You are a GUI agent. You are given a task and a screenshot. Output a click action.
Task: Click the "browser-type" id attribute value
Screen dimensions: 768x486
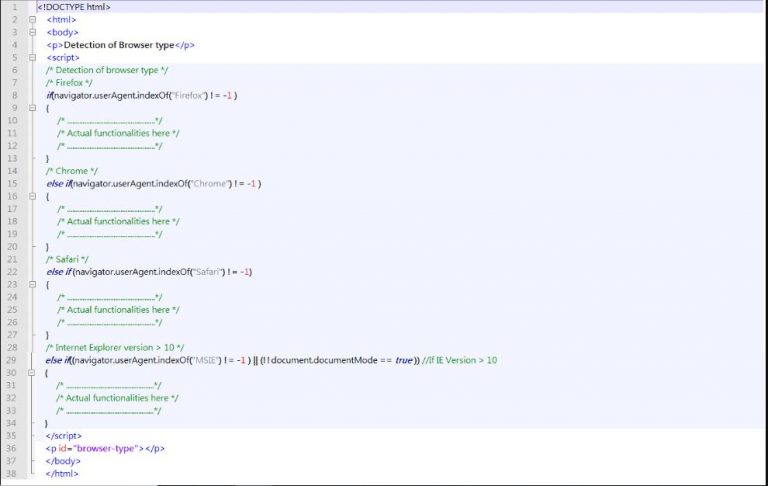coord(106,448)
